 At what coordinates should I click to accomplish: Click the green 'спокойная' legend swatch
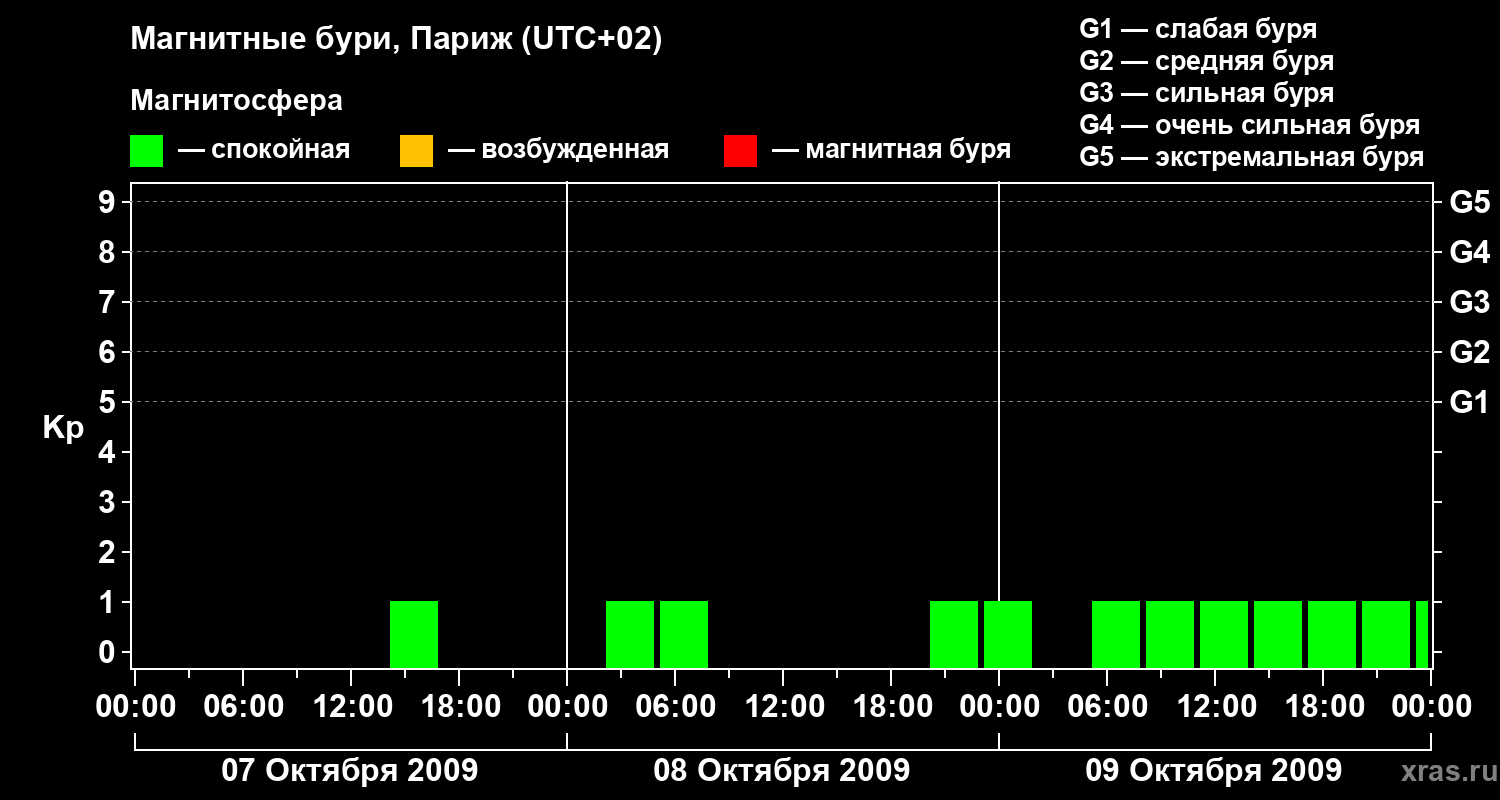(147, 150)
